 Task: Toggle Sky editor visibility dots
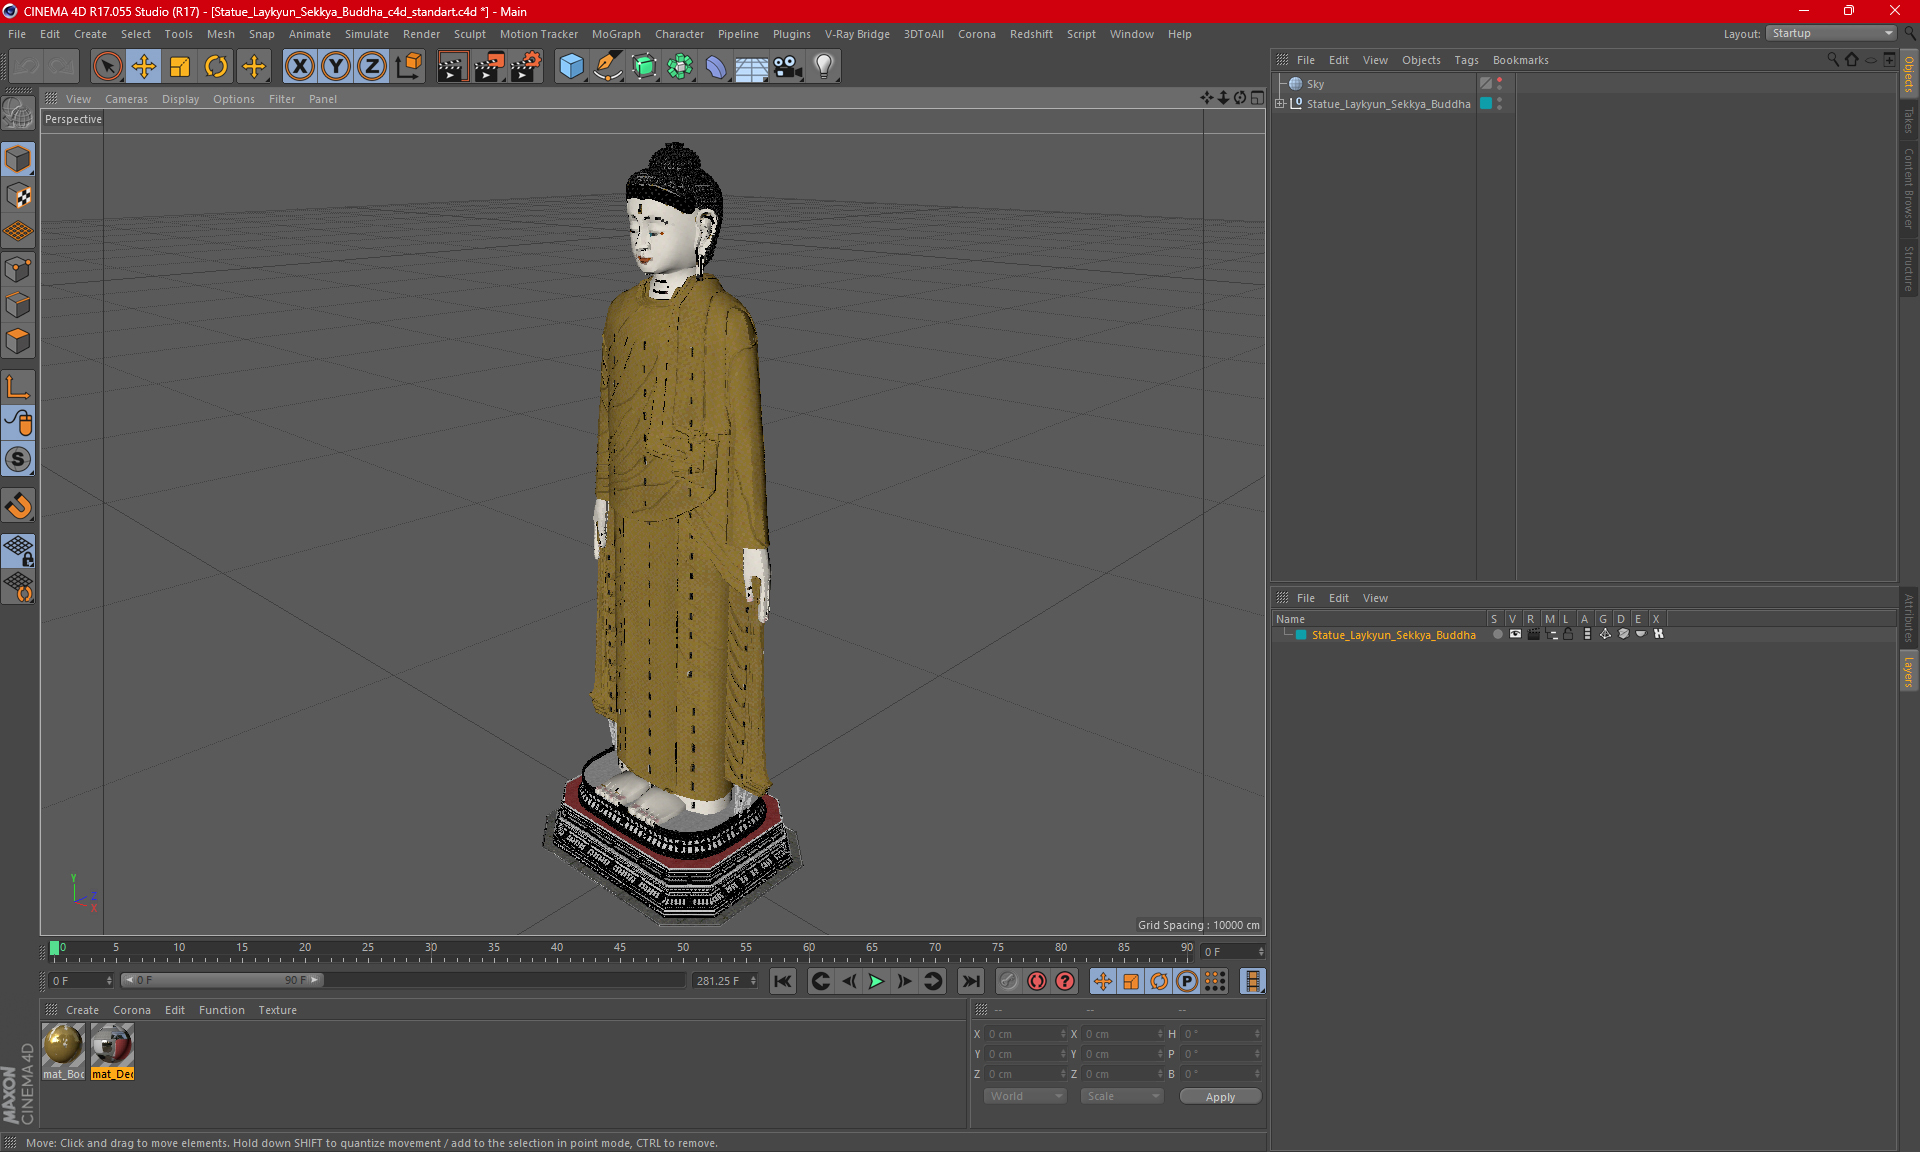point(1499,84)
